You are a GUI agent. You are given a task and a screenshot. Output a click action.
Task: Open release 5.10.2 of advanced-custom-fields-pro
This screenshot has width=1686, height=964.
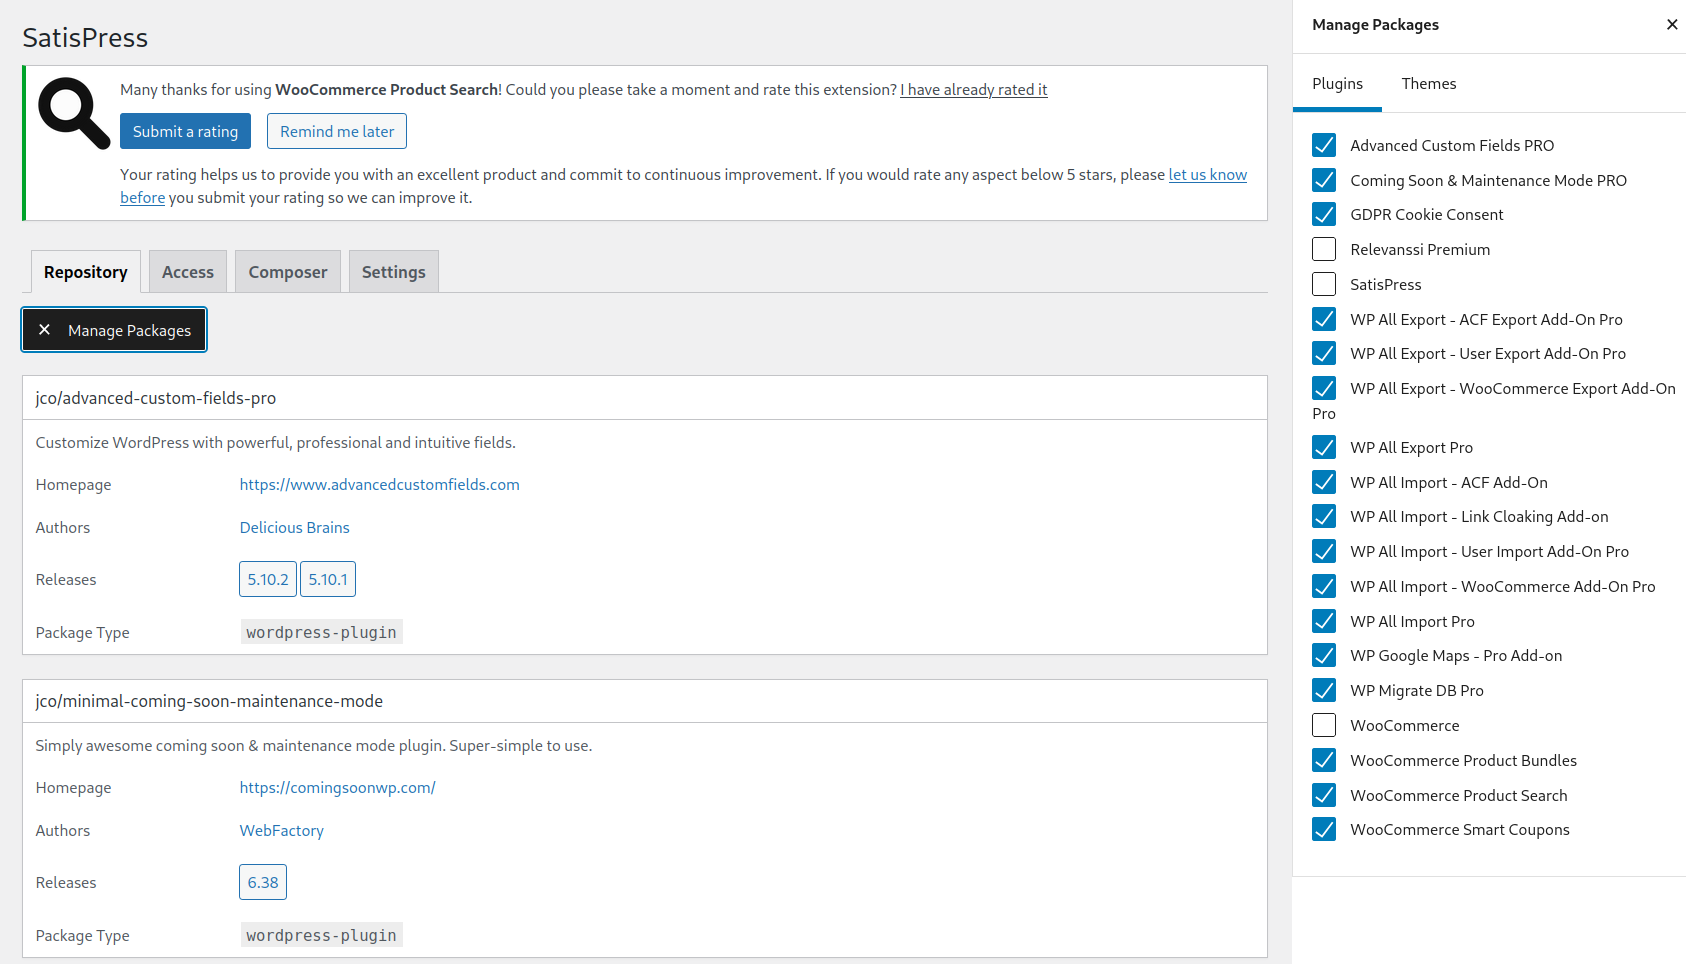click(267, 578)
